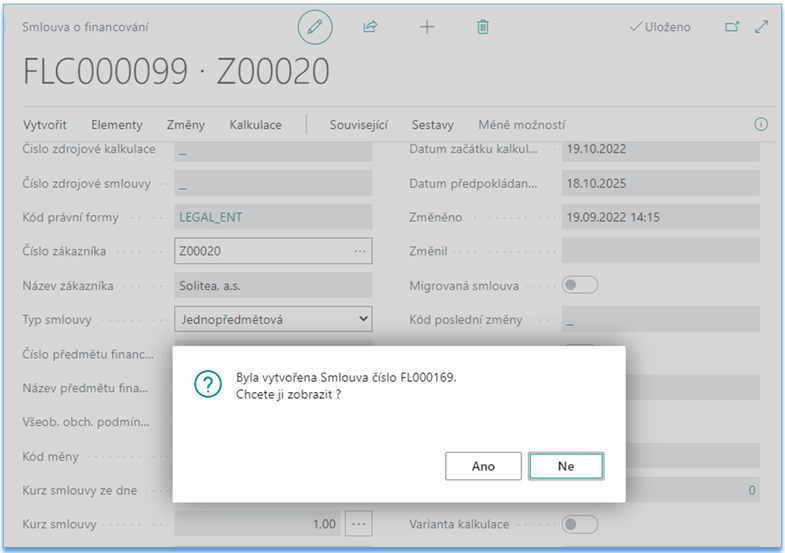Open the Kalkulace menu

point(255,125)
